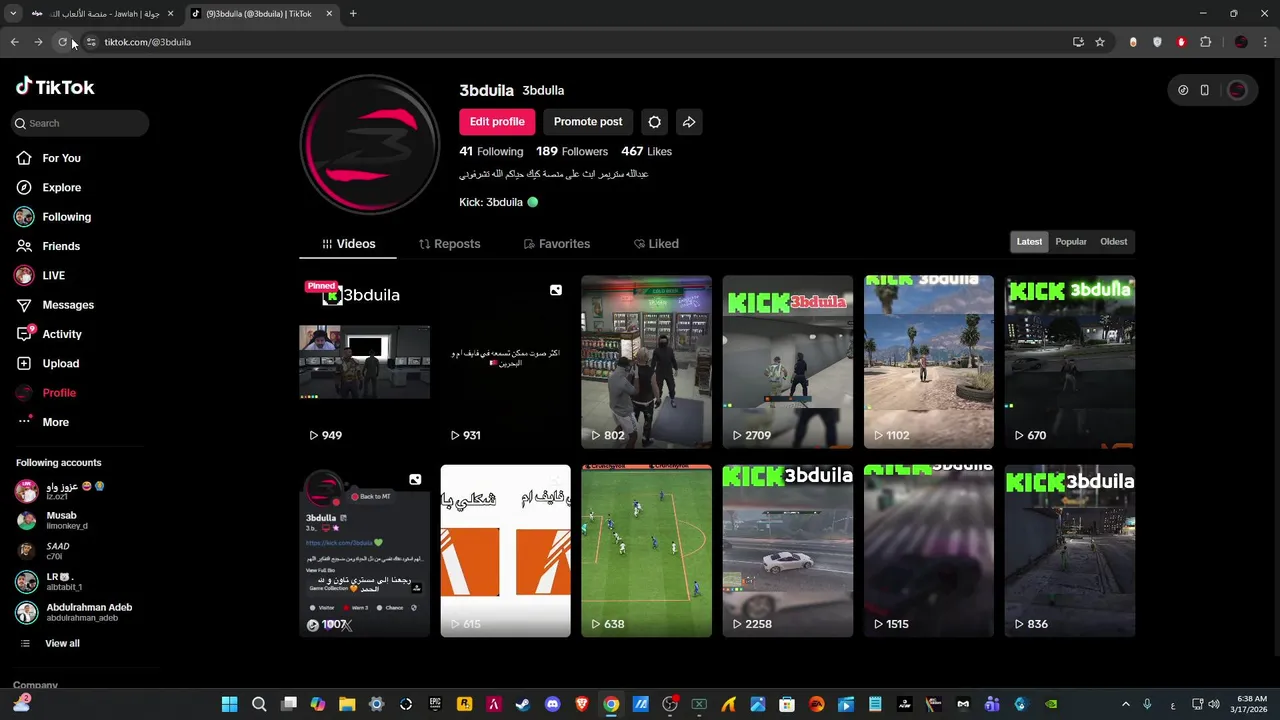The image size is (1280, 720).
Task: Click the top-right compass icon
Action: click(1183, 90)
